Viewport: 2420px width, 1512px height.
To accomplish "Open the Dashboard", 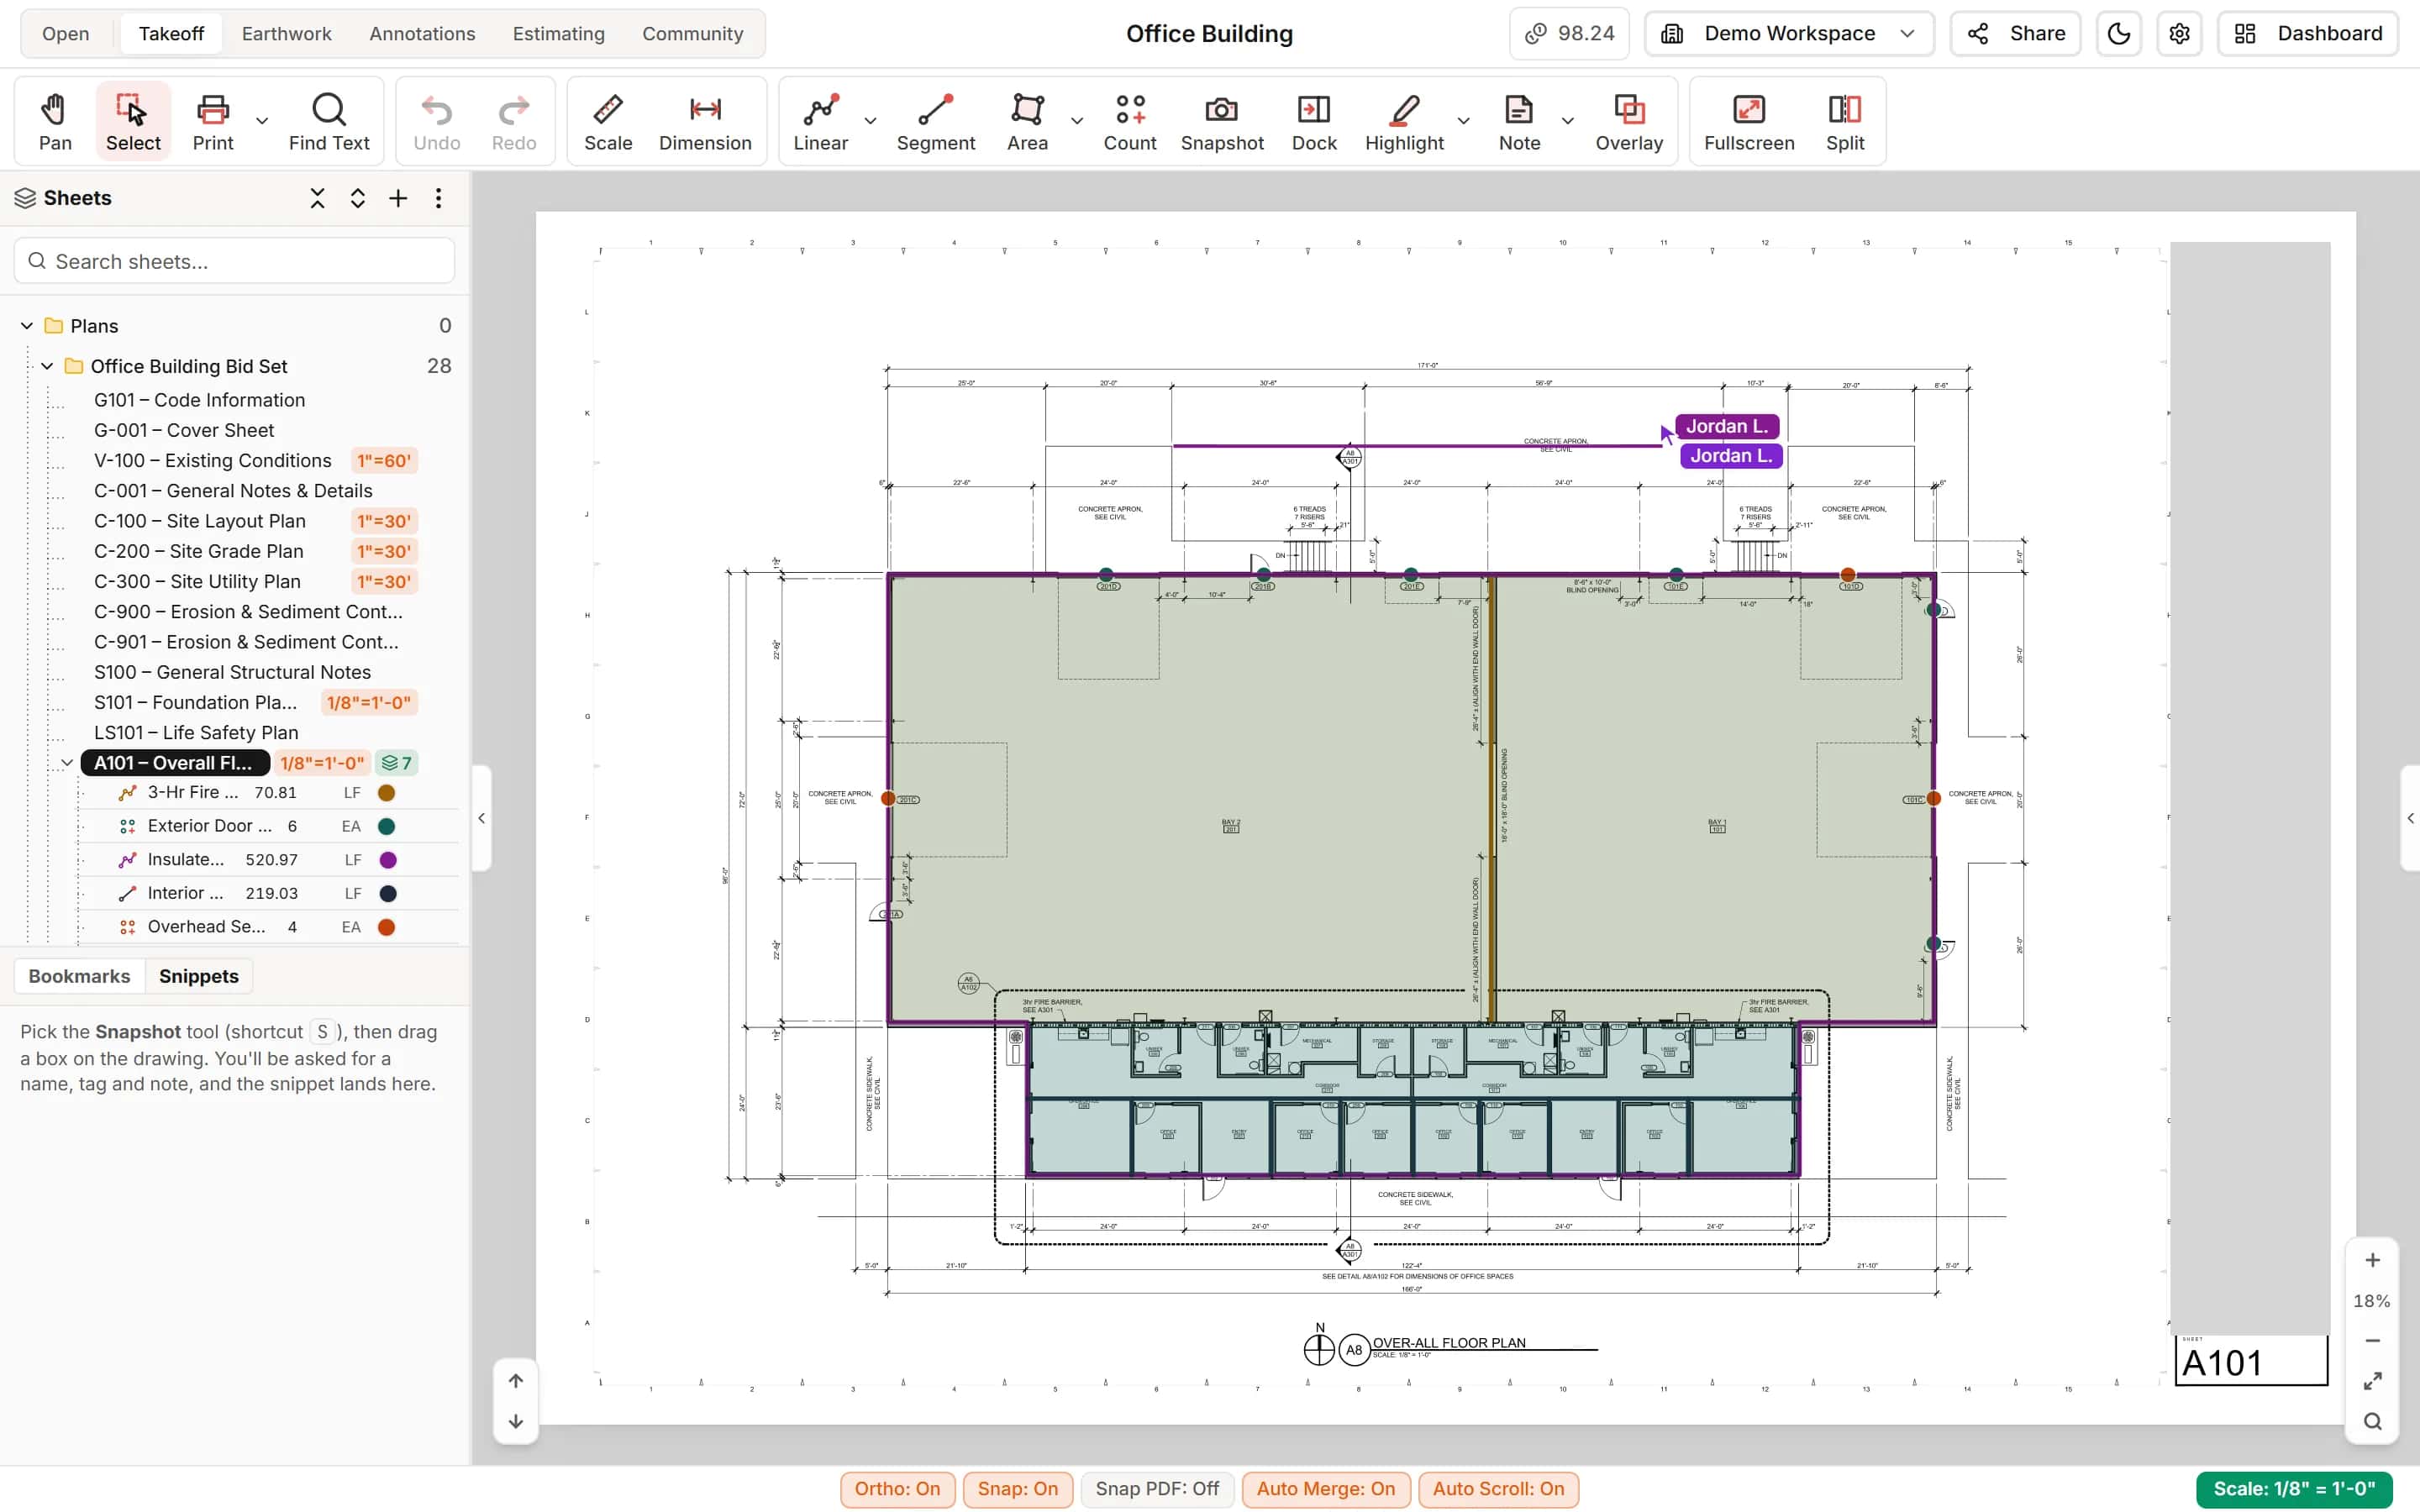I will pyautogui.click(x=2307, y=33).
